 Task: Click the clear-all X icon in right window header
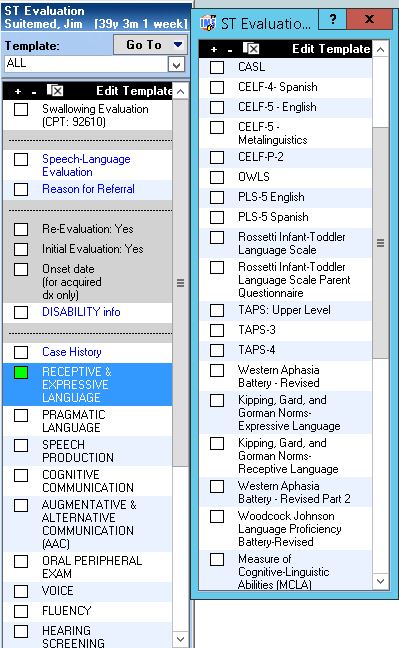tap(251, 48)
